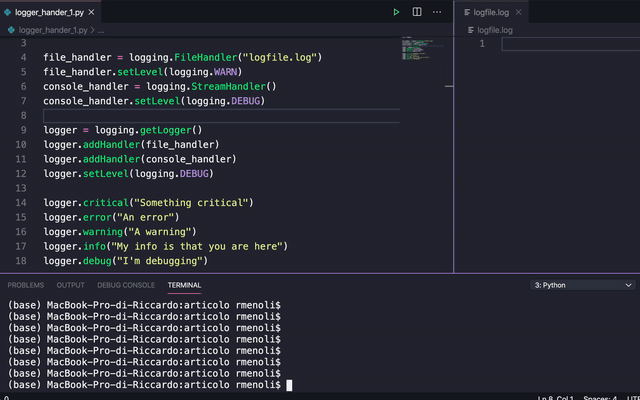Viewport: 640px width, 400px height.
Task: Click the file icon in logfile.log breadcrumb
Action: (x=471, y=30)
